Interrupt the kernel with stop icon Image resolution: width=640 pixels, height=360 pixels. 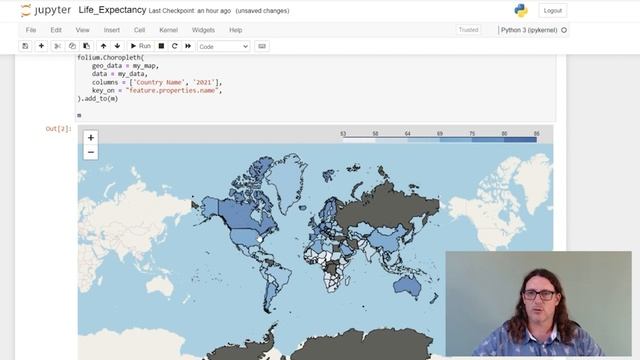click(x=161, y=46)
